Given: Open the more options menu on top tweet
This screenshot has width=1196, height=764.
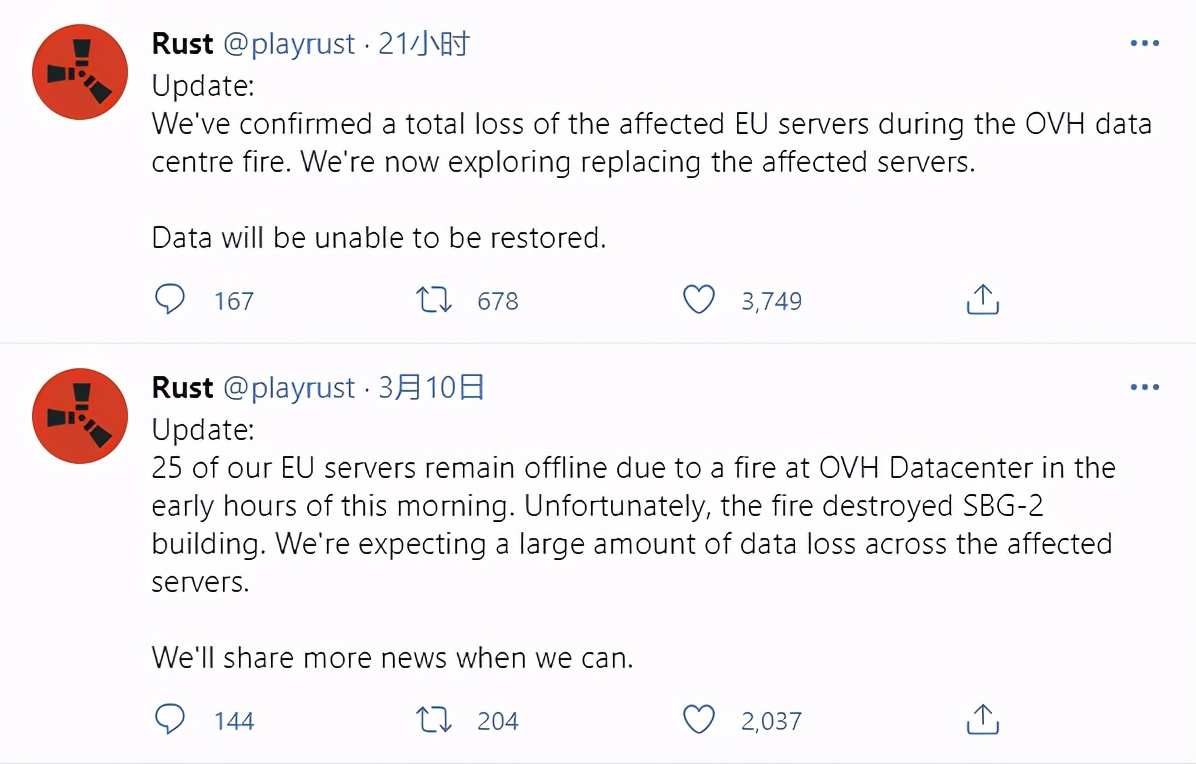Looking at the screenshot, I should [x=1144, y=42].
